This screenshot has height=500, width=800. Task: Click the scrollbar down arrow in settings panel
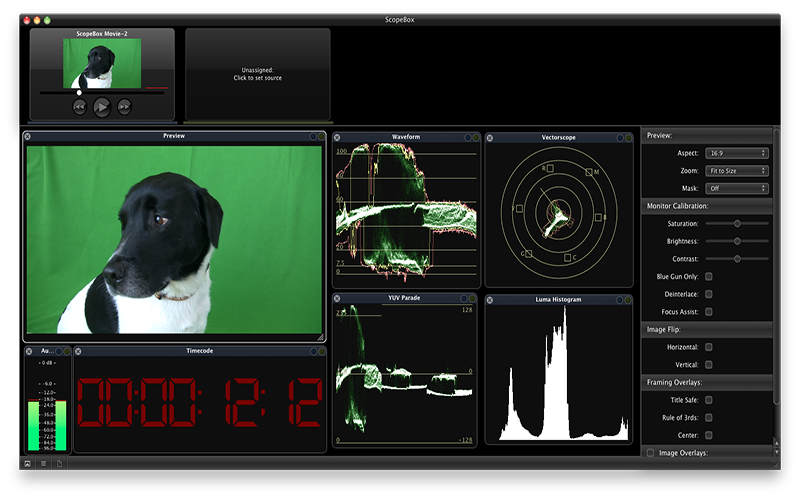click(x=777, y=452)
